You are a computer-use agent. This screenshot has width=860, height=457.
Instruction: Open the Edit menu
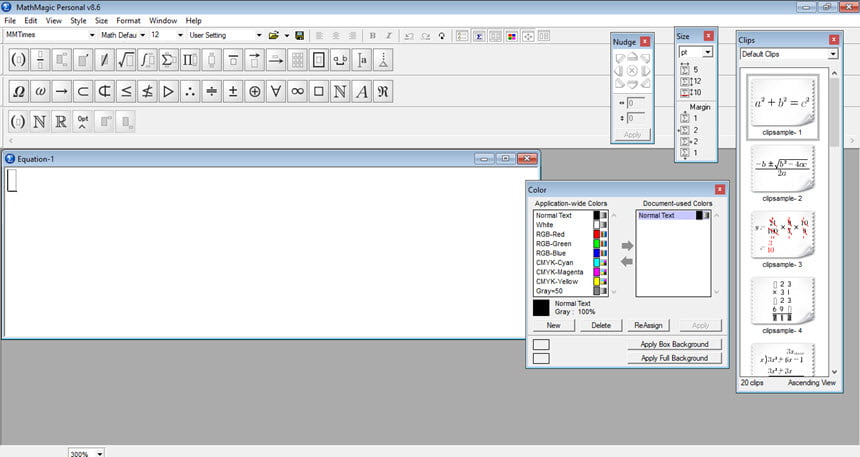(31, 20)
